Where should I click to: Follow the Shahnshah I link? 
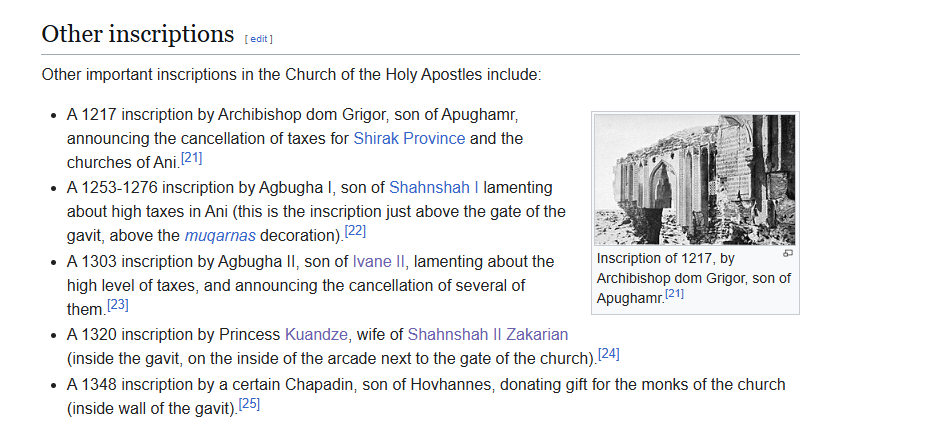[x=434, y=187]
